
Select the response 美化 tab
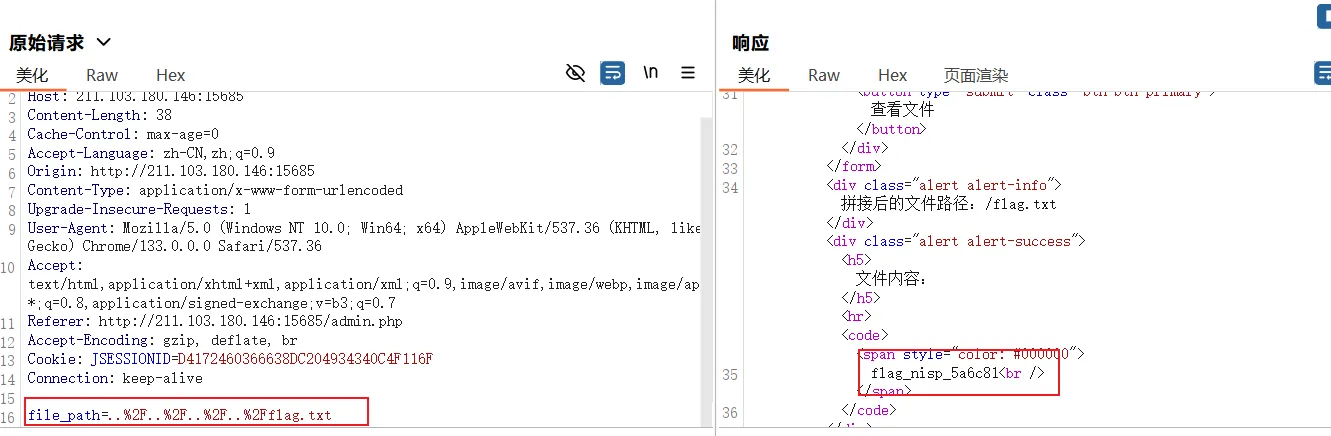click(753, 75)
